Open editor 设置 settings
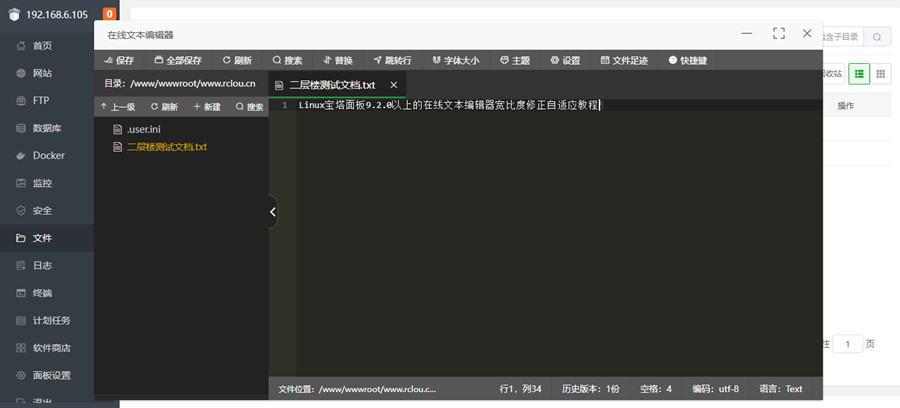The width and height of the screenshot is (900, 408). [565, 60]
